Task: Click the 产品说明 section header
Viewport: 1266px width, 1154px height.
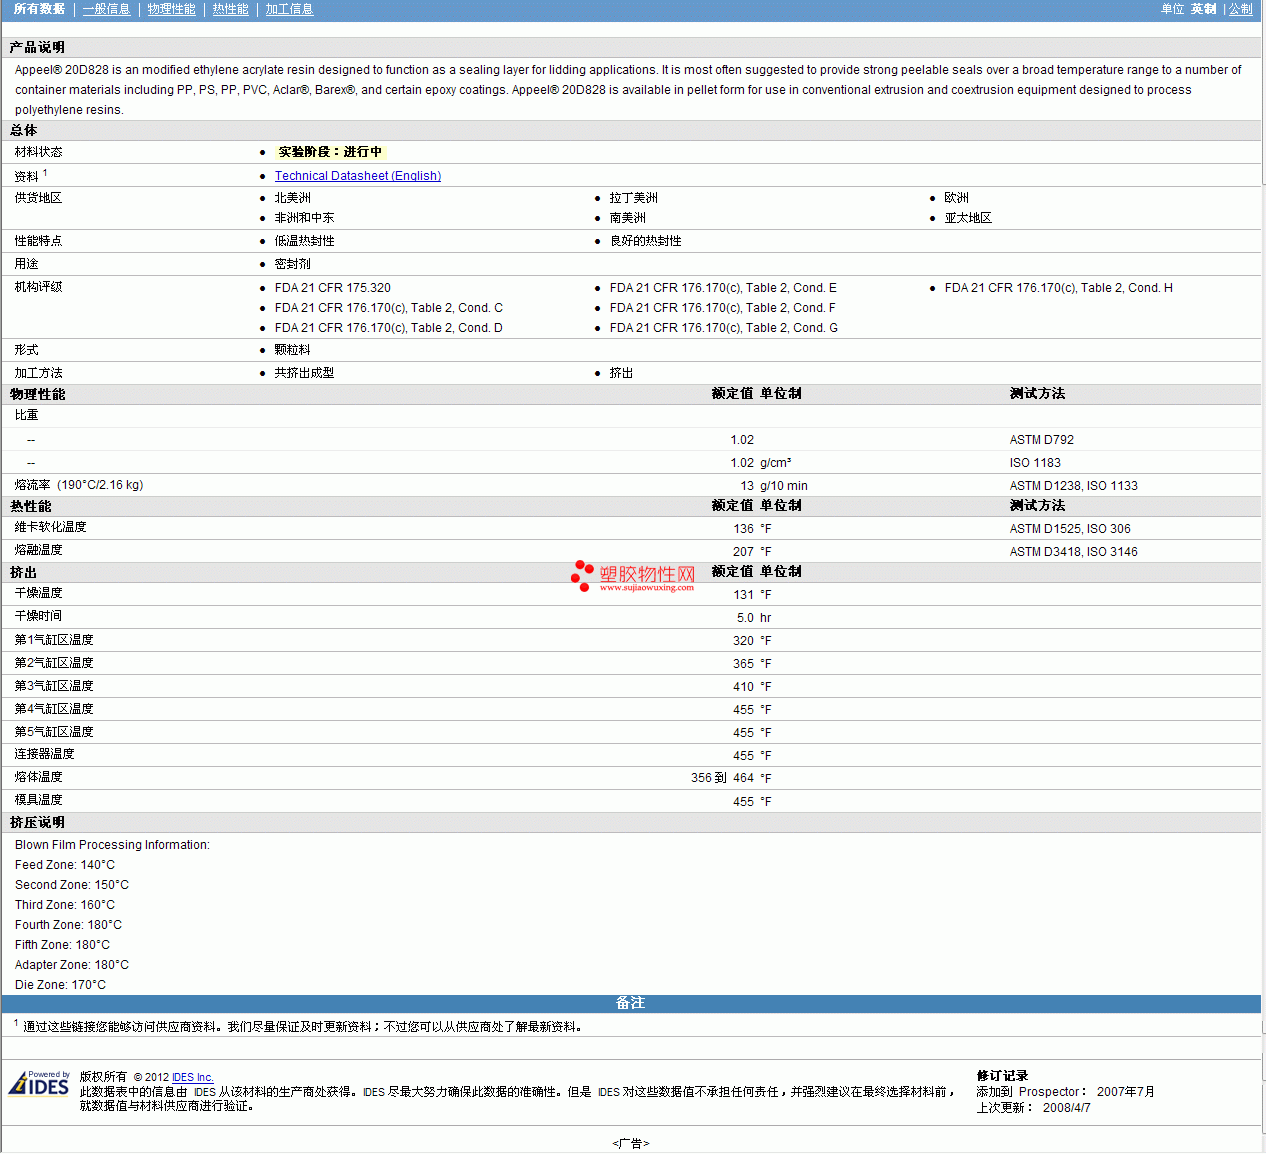Action: tap(37, 47)
